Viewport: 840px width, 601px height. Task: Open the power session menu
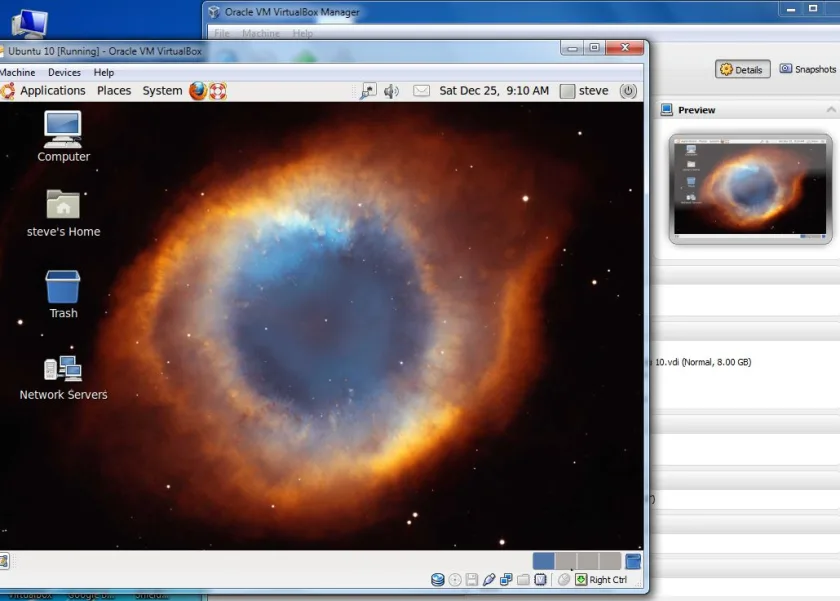[x=628, y=91]
